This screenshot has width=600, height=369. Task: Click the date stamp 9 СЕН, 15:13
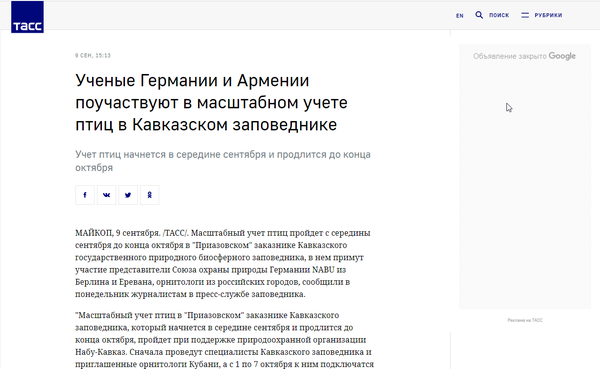tap(93, 56)
